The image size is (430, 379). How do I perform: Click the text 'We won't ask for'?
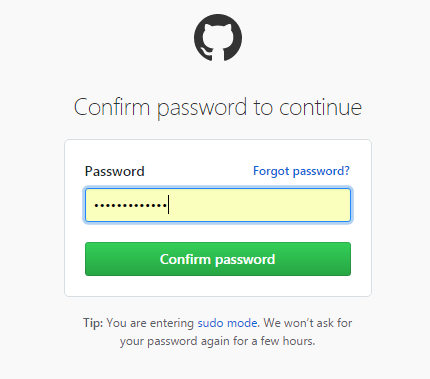click(x=308, y=323)
